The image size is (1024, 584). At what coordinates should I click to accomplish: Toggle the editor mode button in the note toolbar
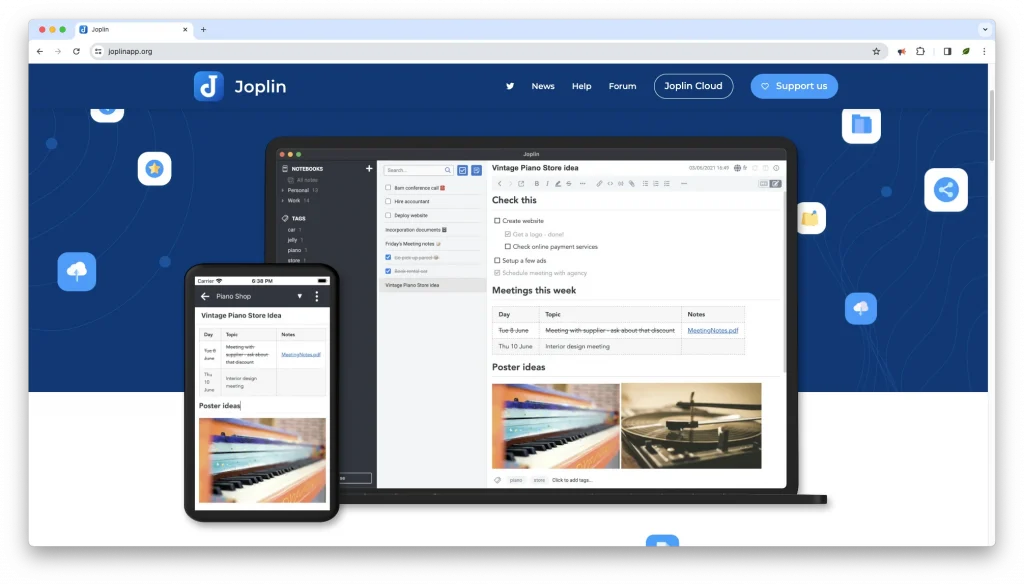click(769, 184)
